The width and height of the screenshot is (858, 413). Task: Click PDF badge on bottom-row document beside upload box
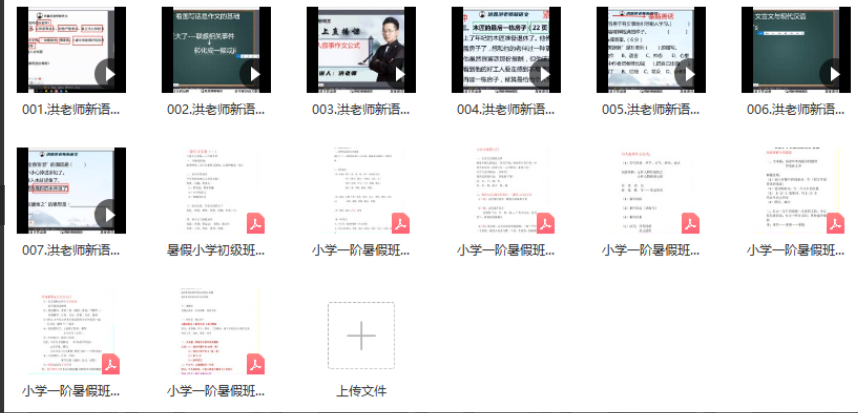tap(255, 363)
